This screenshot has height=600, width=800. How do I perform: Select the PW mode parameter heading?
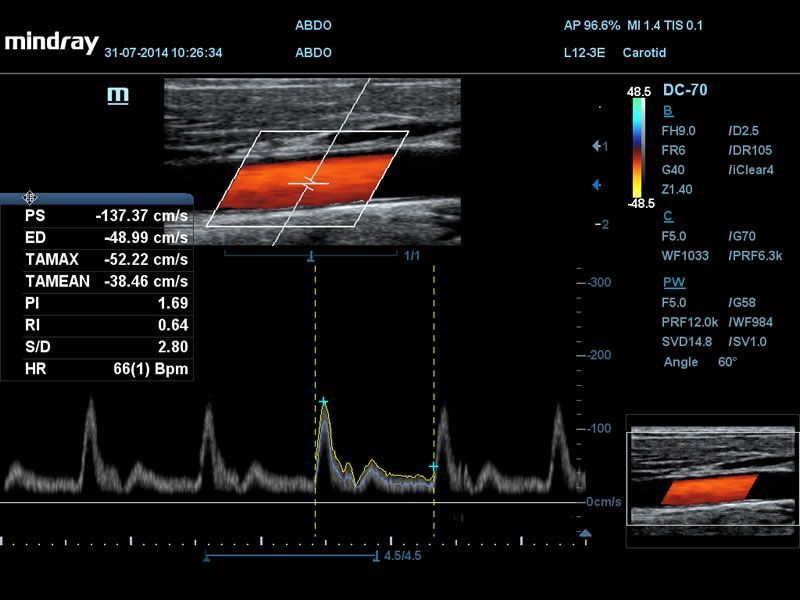click(674, 282)
